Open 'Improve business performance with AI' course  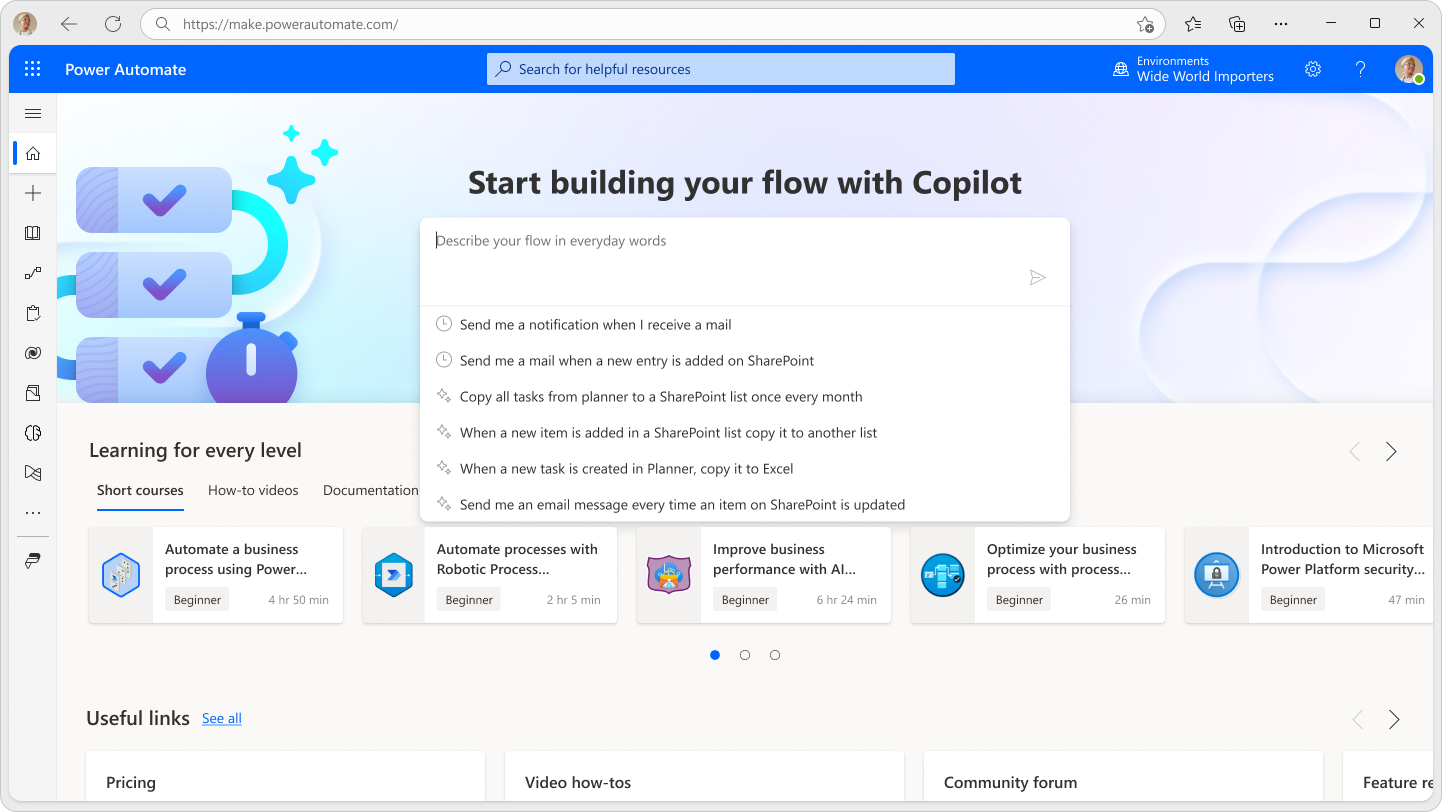coord(764,575)
